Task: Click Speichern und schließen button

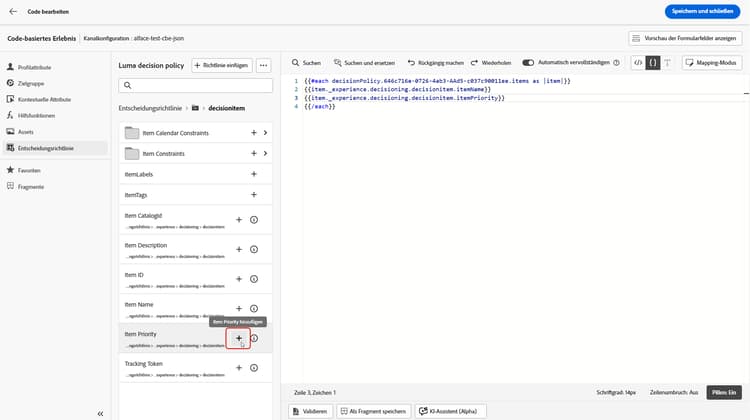Action: 702,11
